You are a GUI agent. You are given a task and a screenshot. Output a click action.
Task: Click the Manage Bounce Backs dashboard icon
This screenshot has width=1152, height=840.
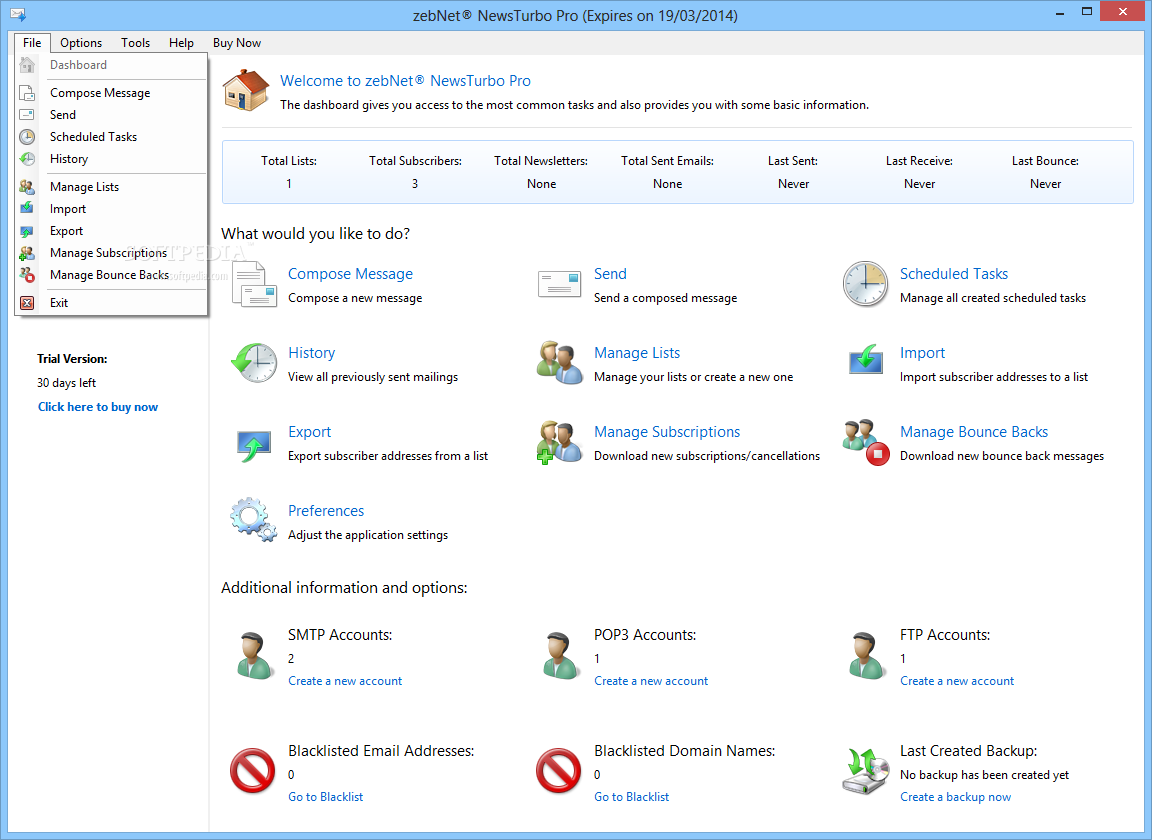pos(867,442)
